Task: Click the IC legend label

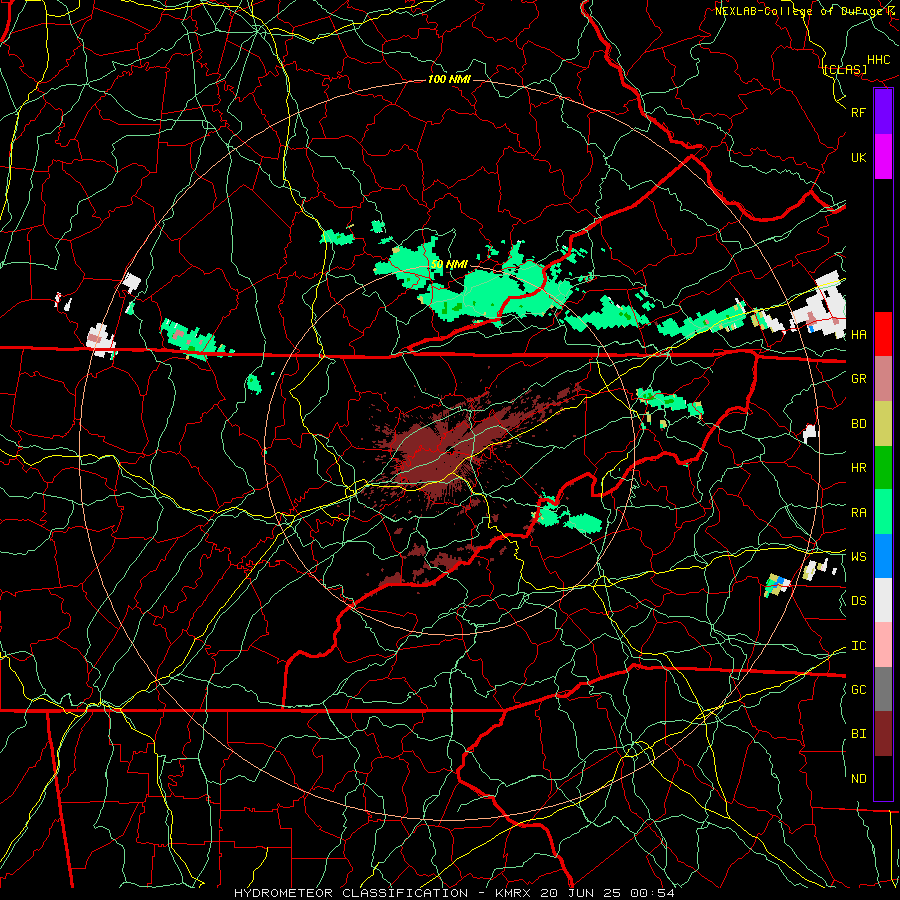Action: click(859, 646)
